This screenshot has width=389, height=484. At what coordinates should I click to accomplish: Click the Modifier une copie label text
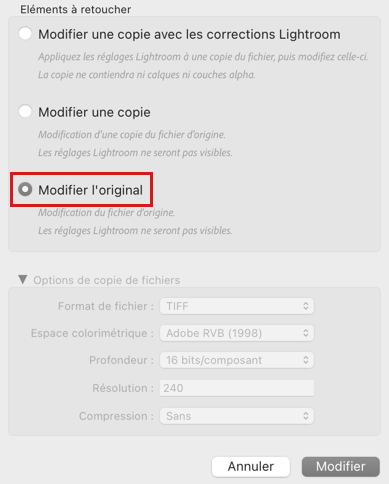coord(94,112)
